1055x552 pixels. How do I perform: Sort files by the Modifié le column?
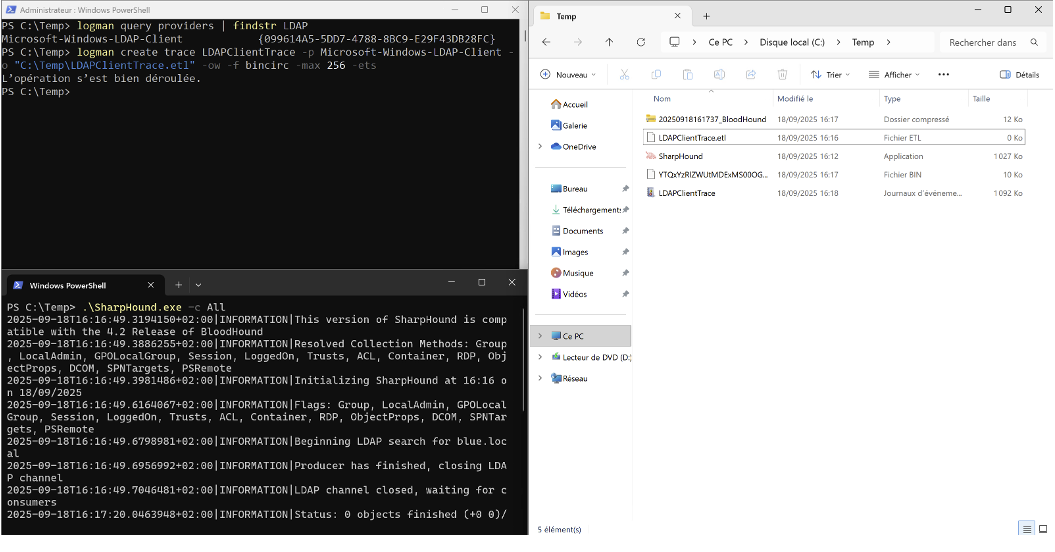tap(795, 99)
